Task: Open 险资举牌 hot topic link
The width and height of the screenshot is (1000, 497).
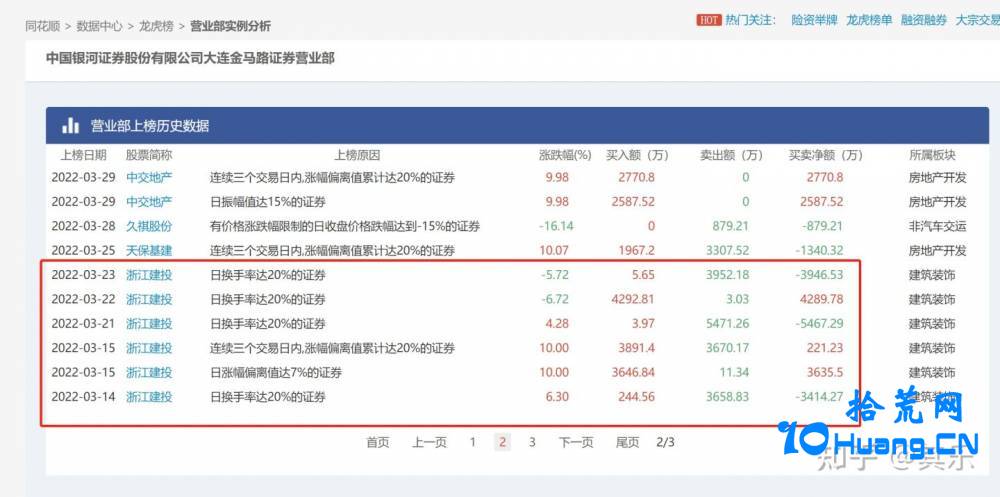Action: tap(814, 20)
